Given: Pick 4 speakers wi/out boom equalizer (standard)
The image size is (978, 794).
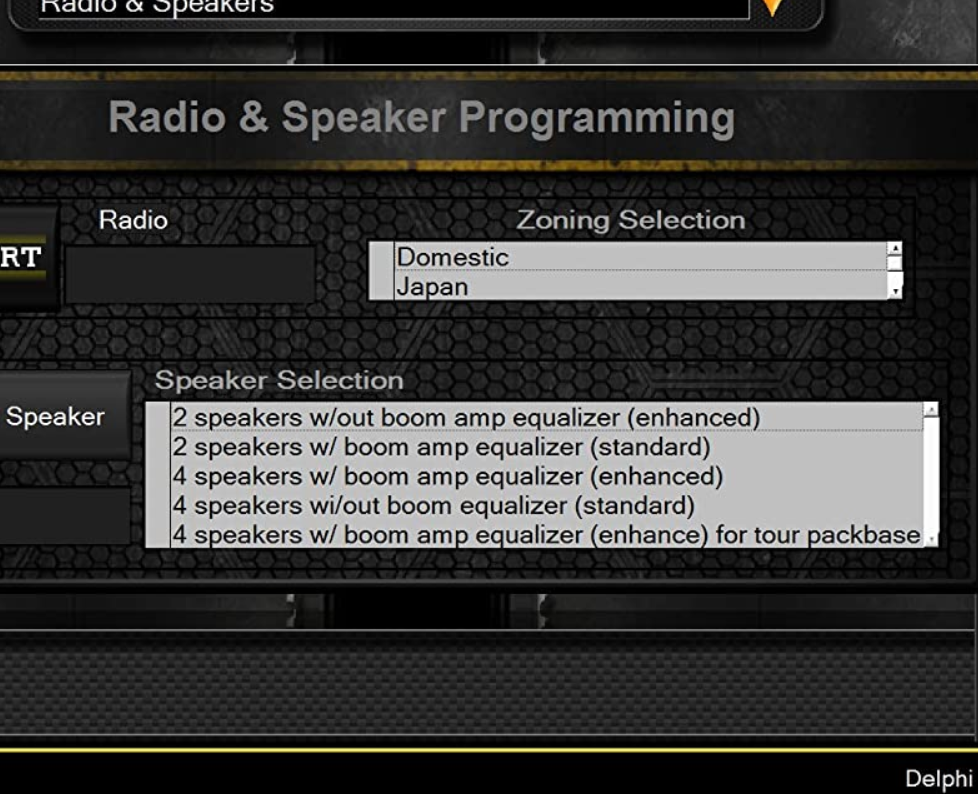Looking at the screenshot, I should pyautogui.click(x=433, y=504).
